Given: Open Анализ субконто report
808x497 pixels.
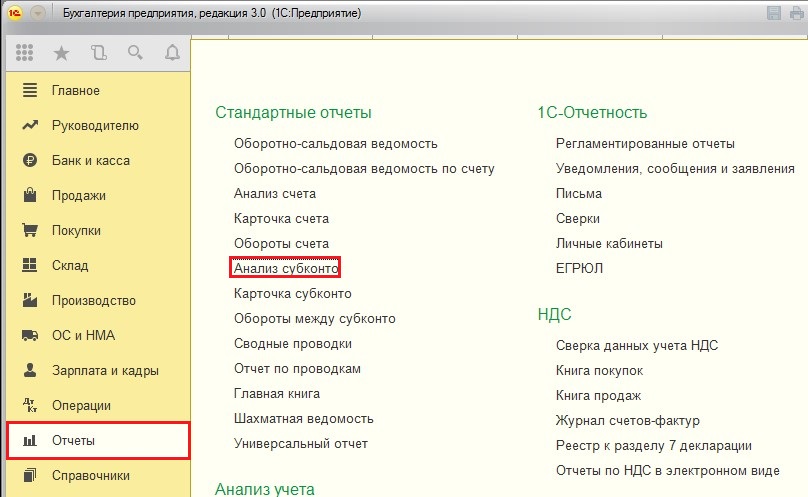Looking at the screenshot, I should tap(286, 268).
